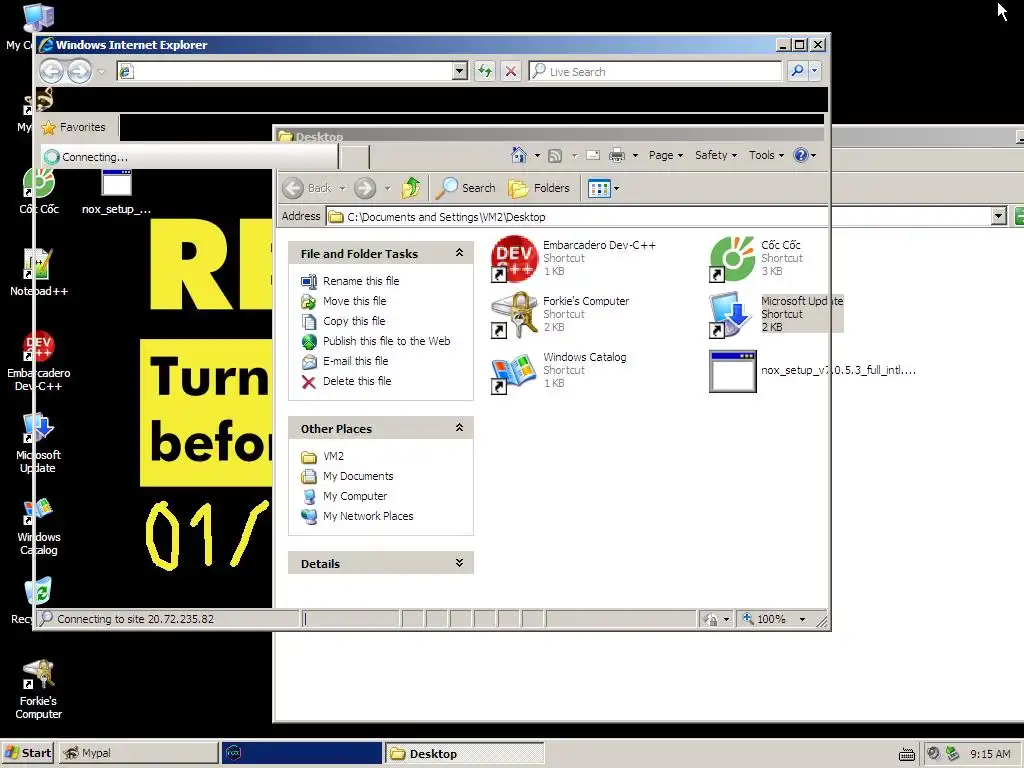
Task: Click the Up folder icon in Explorer
Action: pos(411,188)
